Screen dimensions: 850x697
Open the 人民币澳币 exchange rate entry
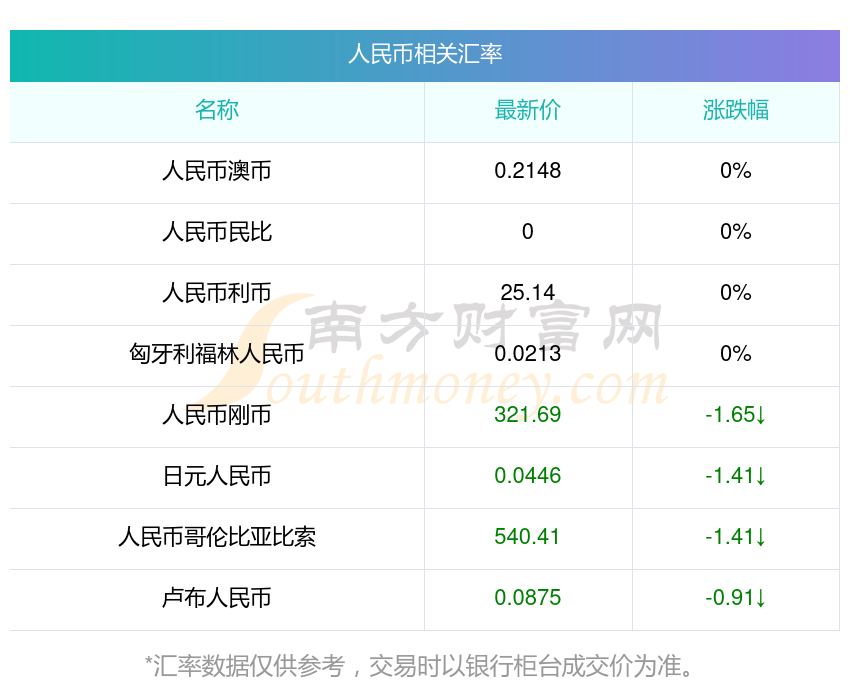(217, 171)
